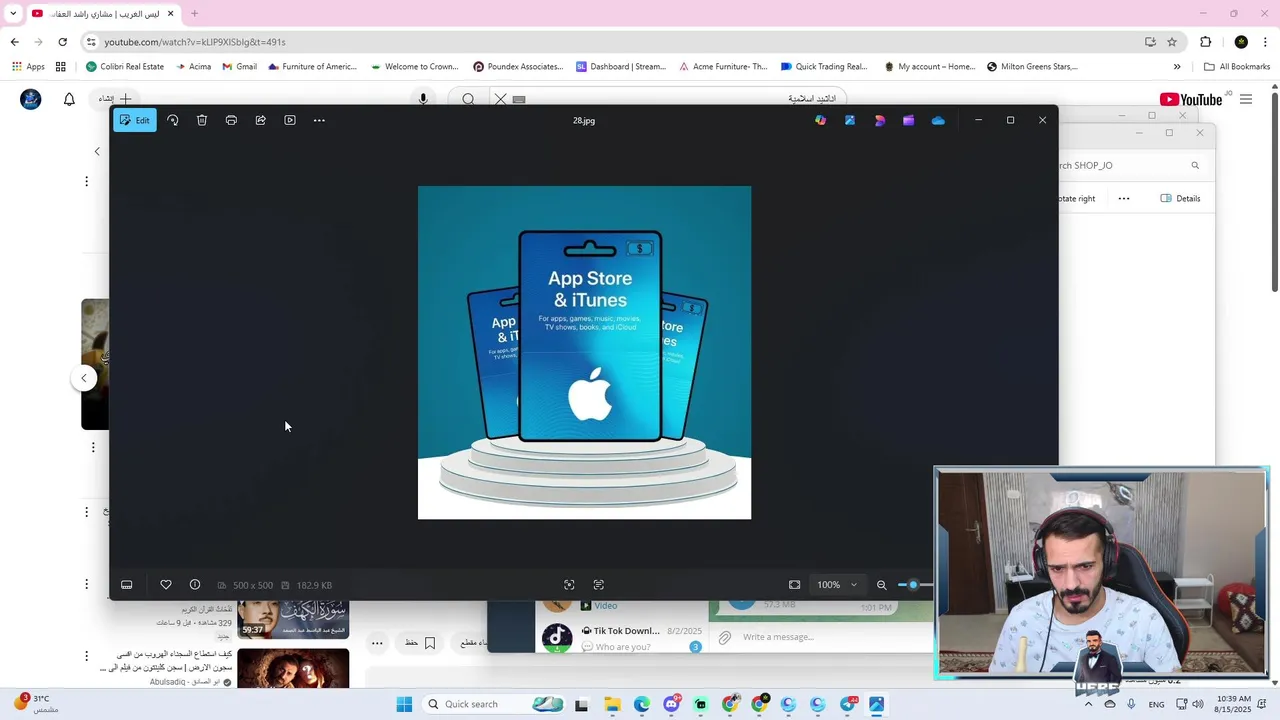This screenshot has width=1280, height=720.
Task: Open a new browser tab
Action: pyautogui.click(x=194, y=13)
